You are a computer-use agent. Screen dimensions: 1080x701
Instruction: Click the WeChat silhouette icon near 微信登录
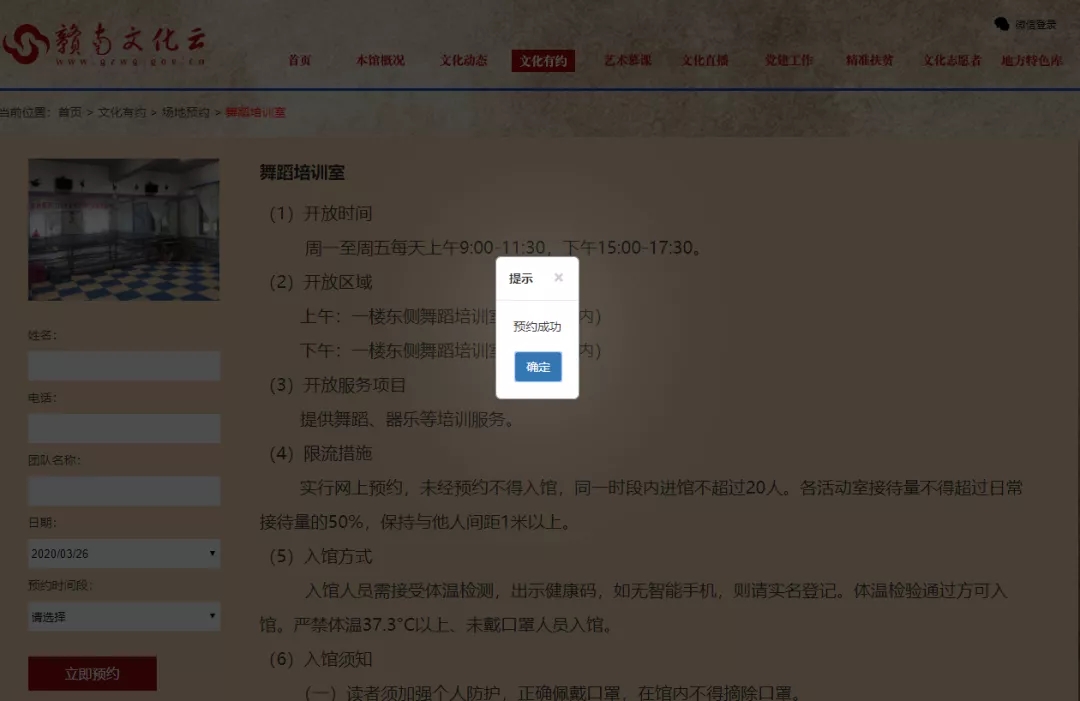(x=1002, y=24)
